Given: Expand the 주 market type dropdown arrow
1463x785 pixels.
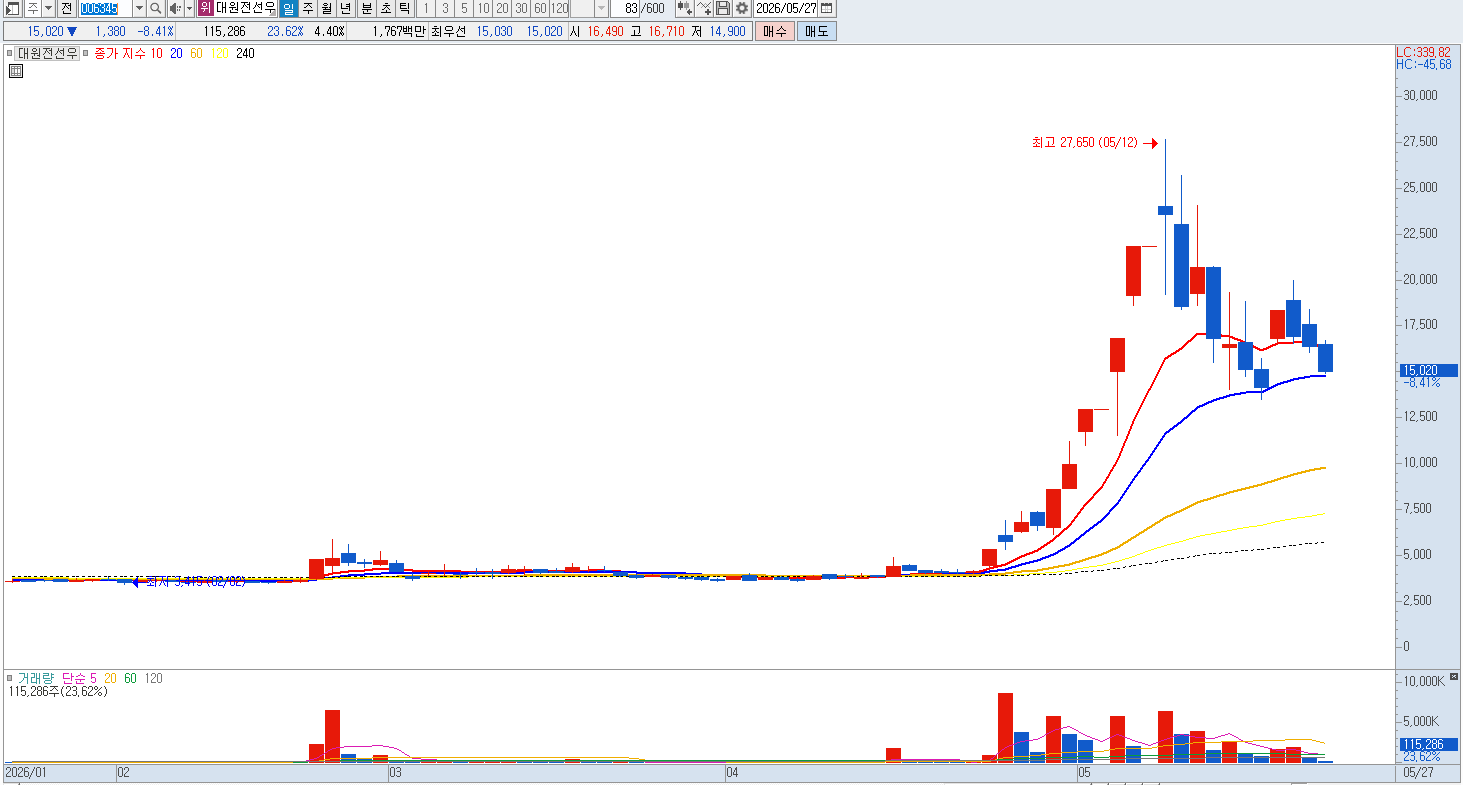Looking at the screenshot, I should pos(48,8).
